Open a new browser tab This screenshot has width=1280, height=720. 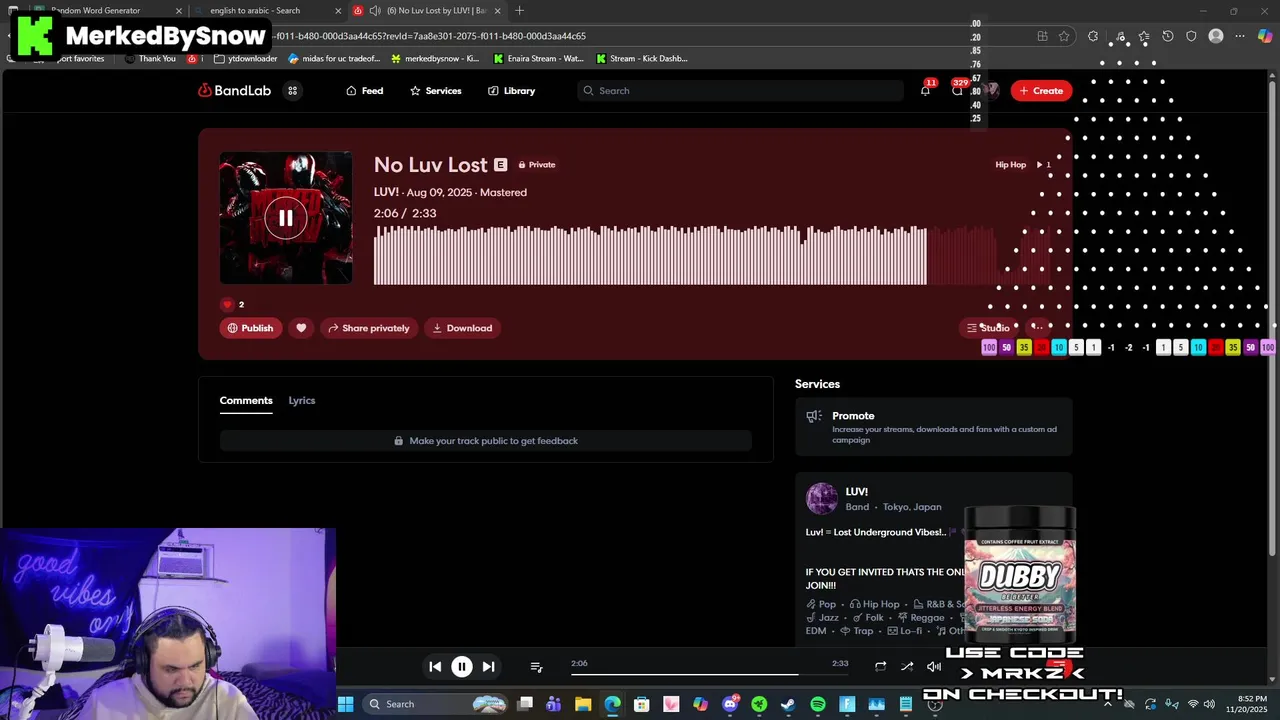coord(519,11)
